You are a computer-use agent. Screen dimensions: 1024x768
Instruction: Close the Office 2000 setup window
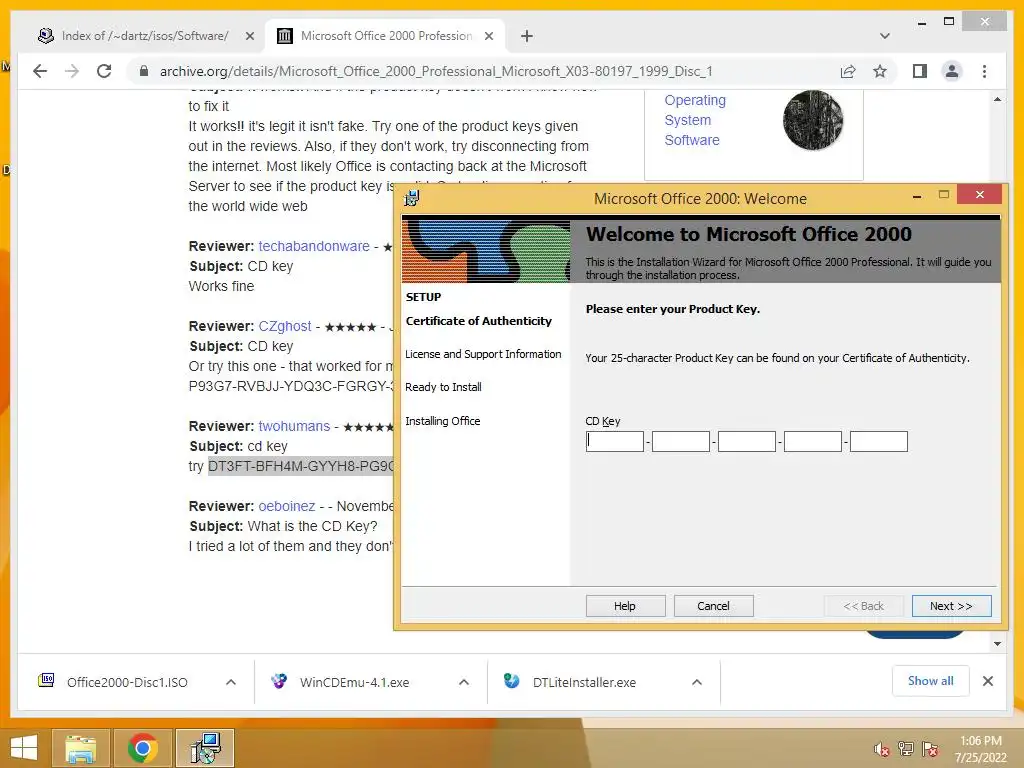click(980, 195)
